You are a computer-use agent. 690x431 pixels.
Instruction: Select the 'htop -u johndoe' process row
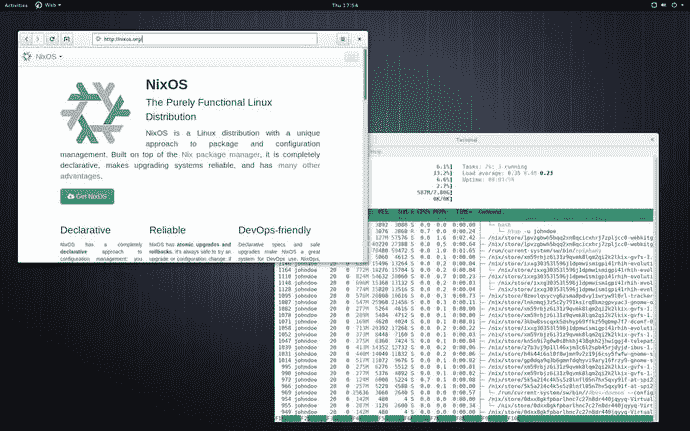[x=510, y=231]
